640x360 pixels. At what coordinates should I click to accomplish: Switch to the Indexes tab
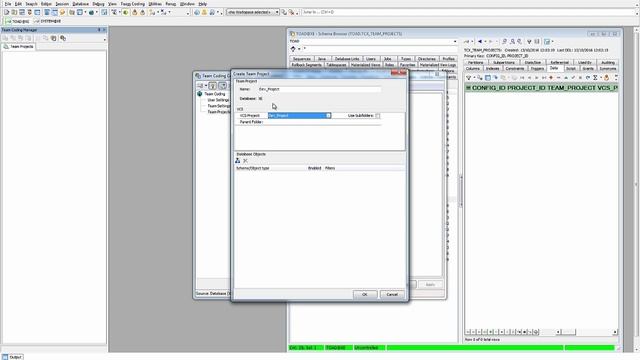point(493,69)
